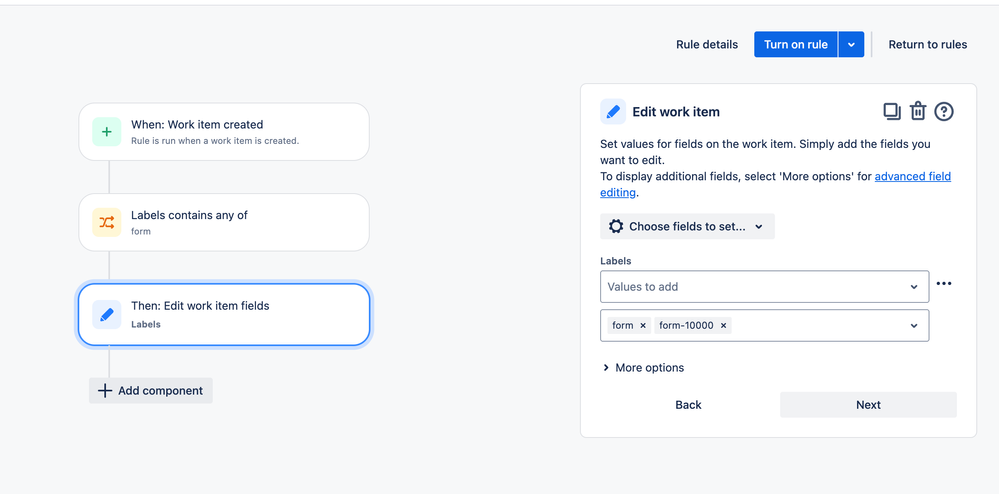The height and width of the screenshot is (494, 999).
Task: Click the blue pencil action icon in rule flow
Action: tap(106, 314)
